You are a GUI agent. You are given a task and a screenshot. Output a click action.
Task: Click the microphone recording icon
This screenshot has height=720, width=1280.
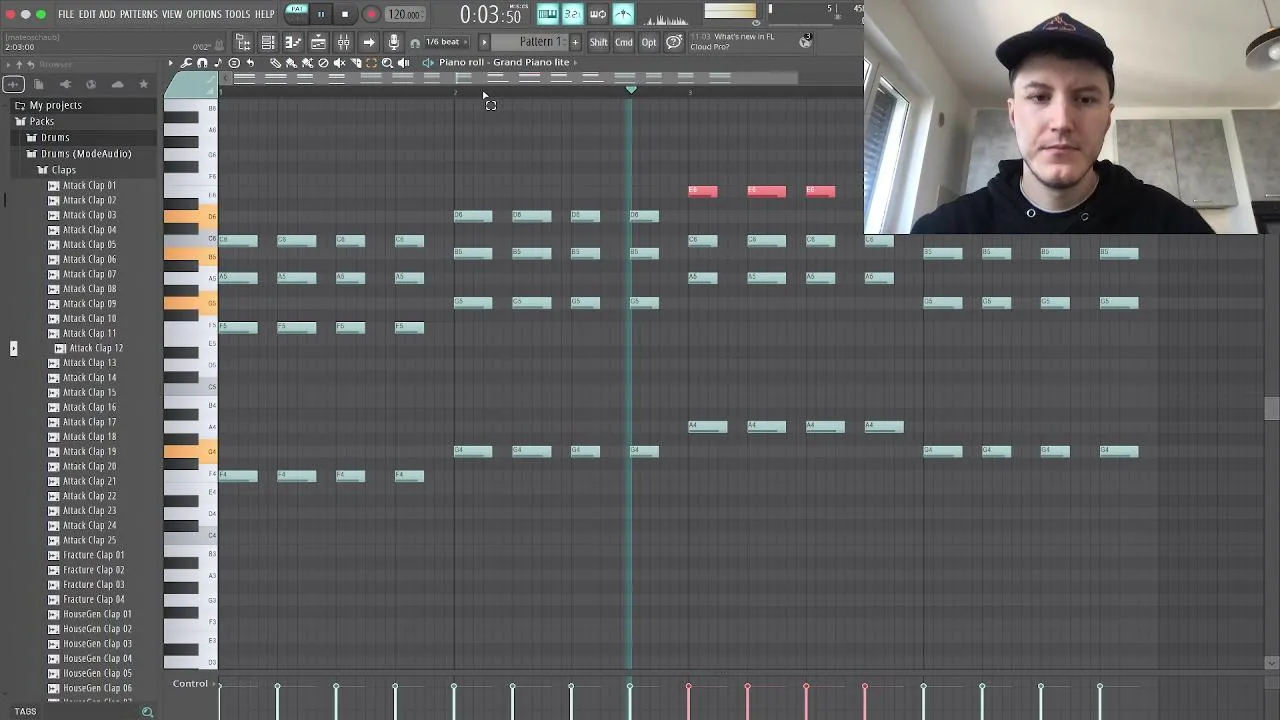pos(394,42)
